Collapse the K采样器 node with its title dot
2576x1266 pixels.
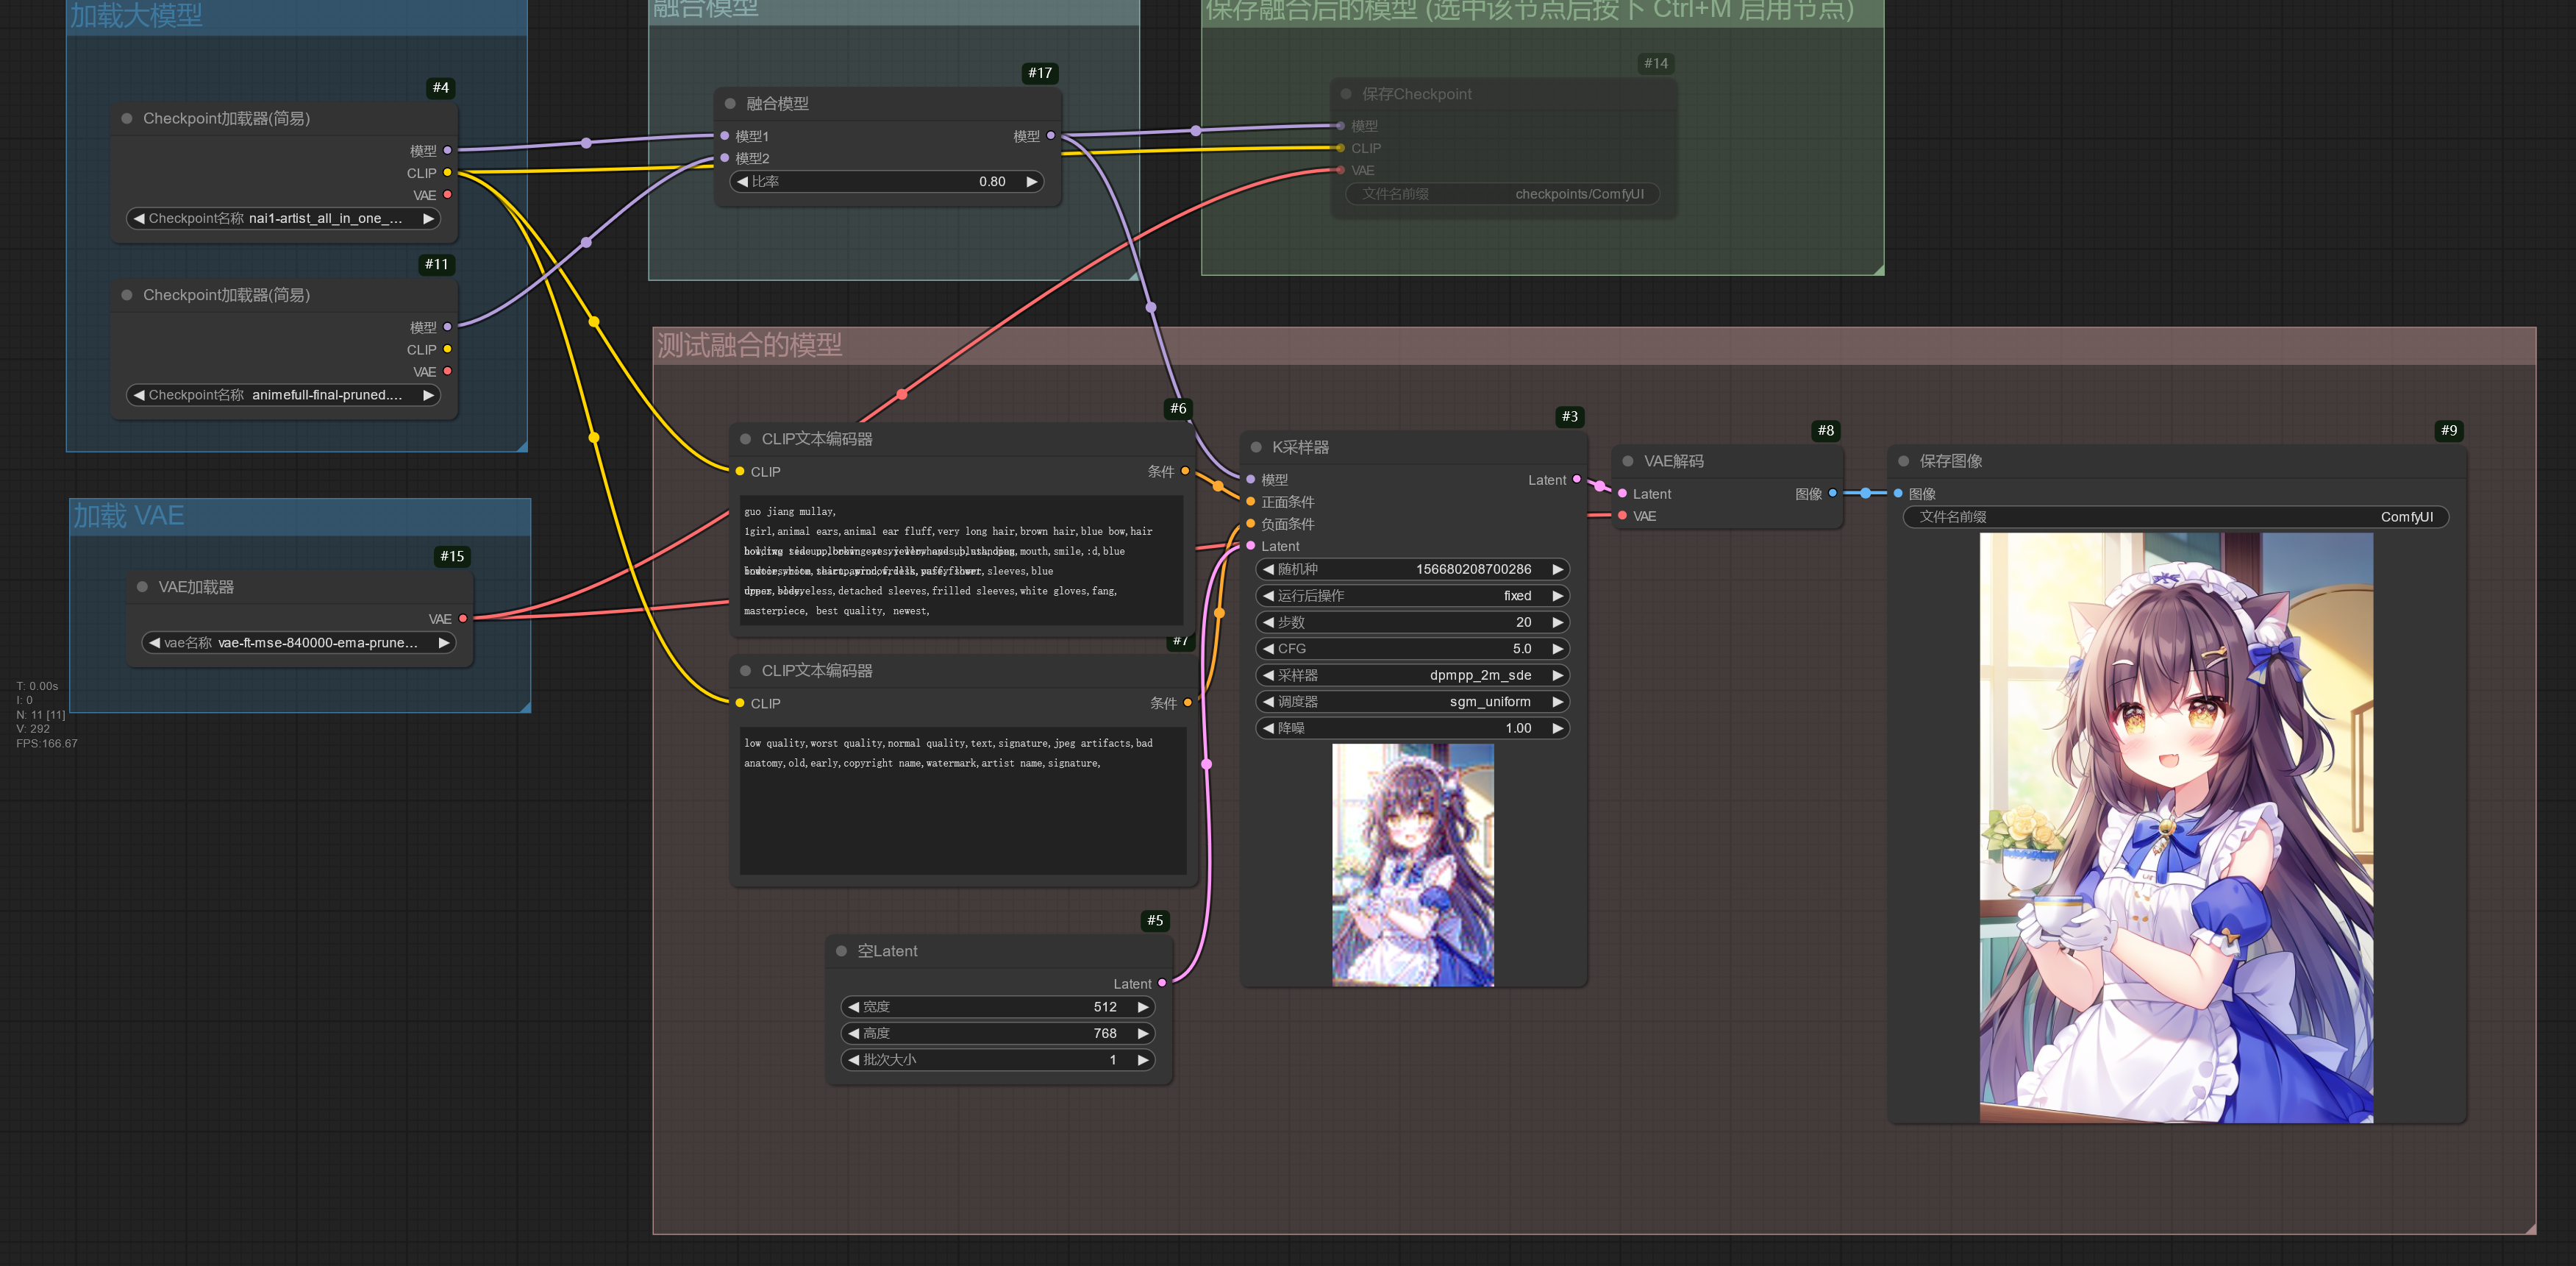click(1258, 447)
